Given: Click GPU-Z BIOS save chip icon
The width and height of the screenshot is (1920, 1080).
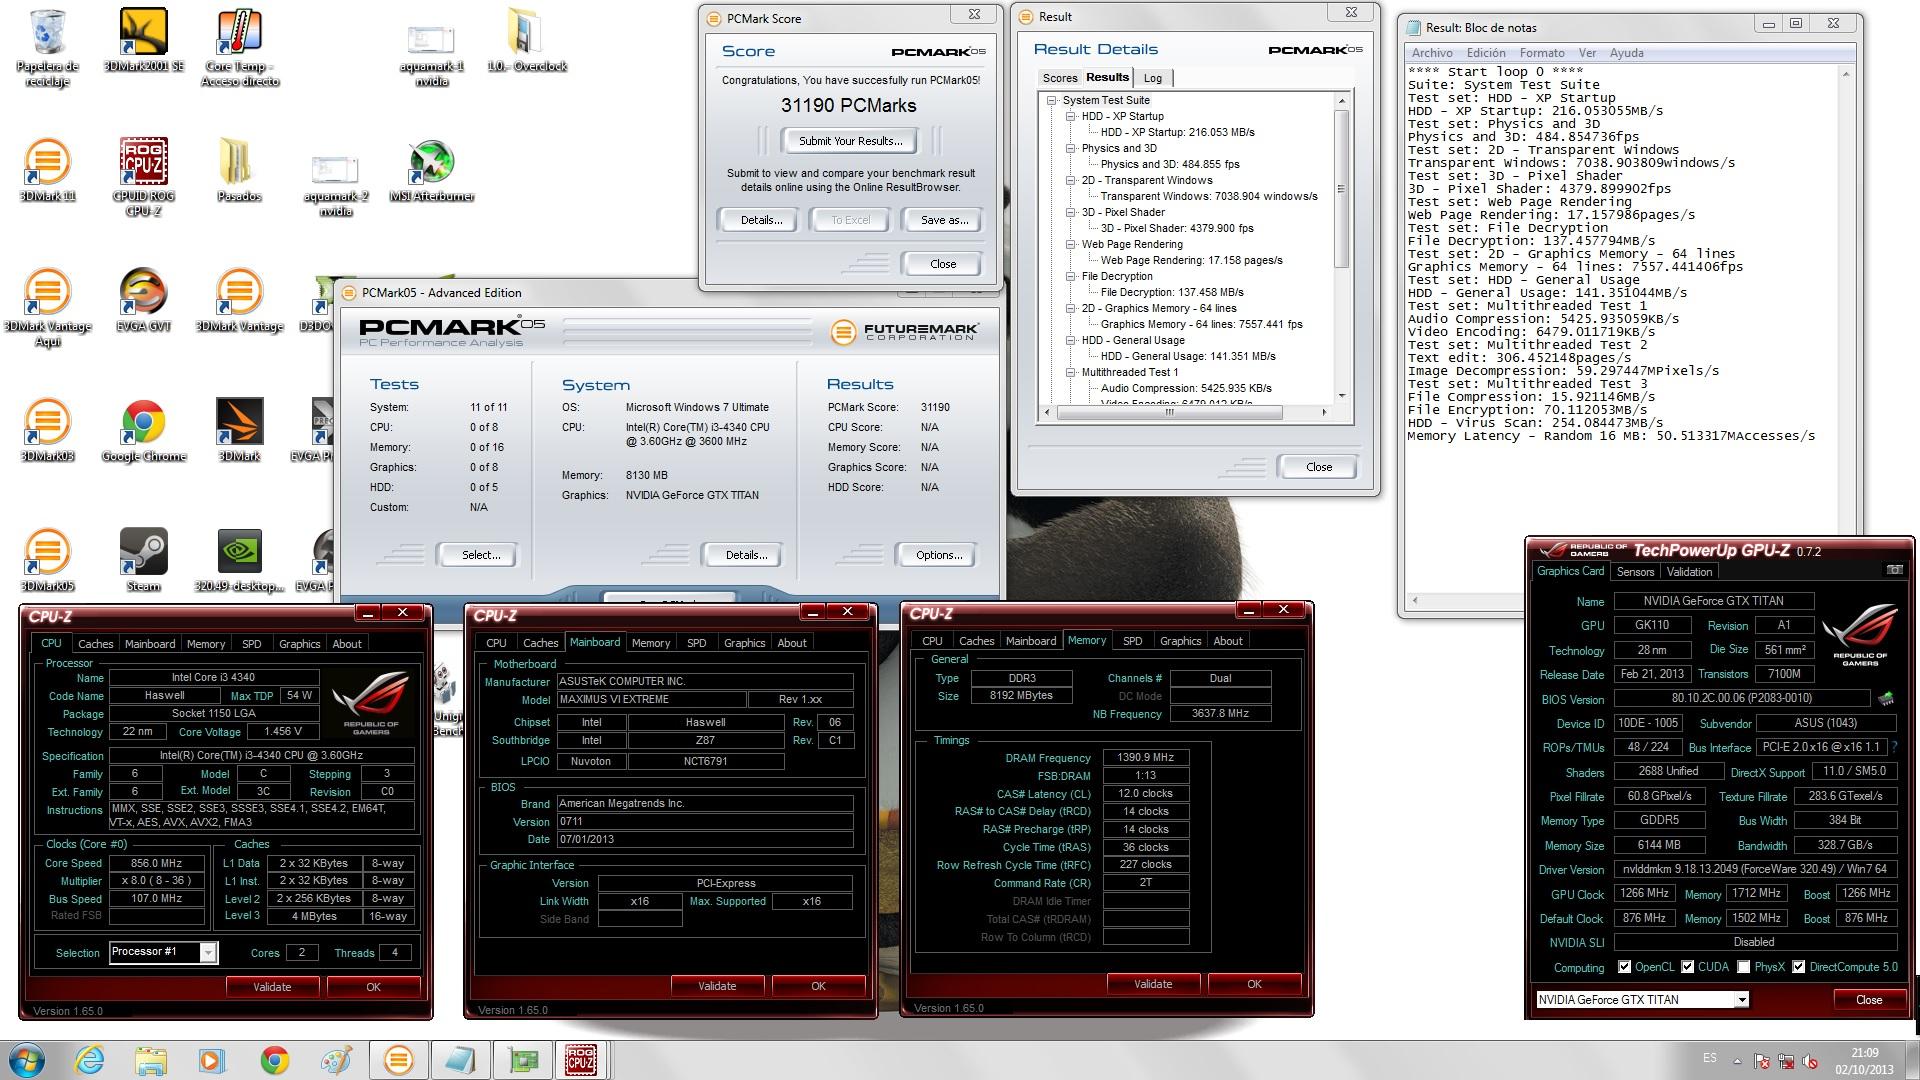Looking at the screenshot, I should [1887, 699].
